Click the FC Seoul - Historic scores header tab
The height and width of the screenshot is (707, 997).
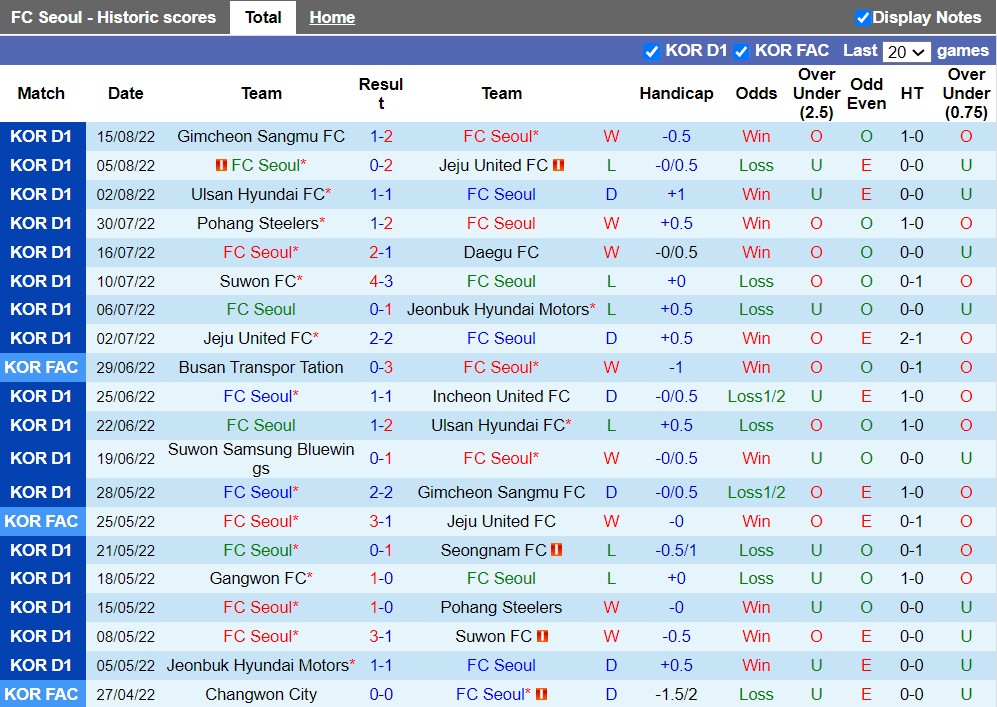[115, 17]
